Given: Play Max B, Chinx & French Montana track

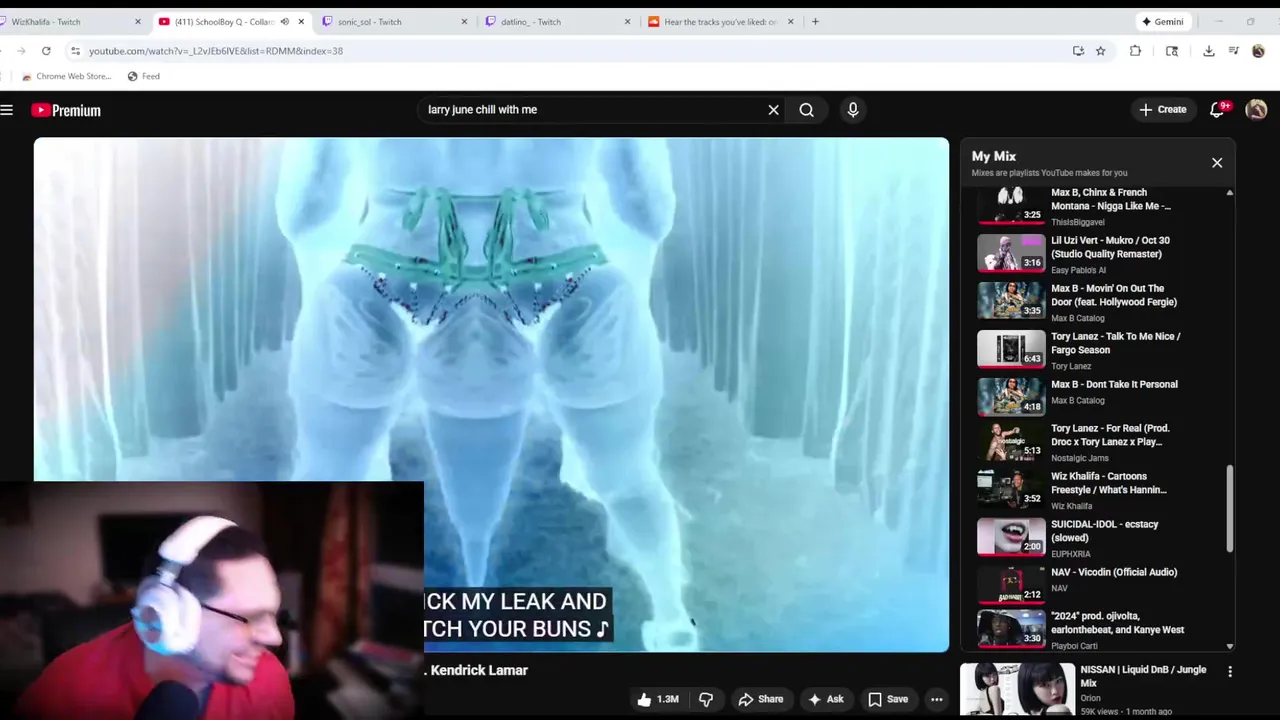Looking at the screenshot, I should [1097, 206].
